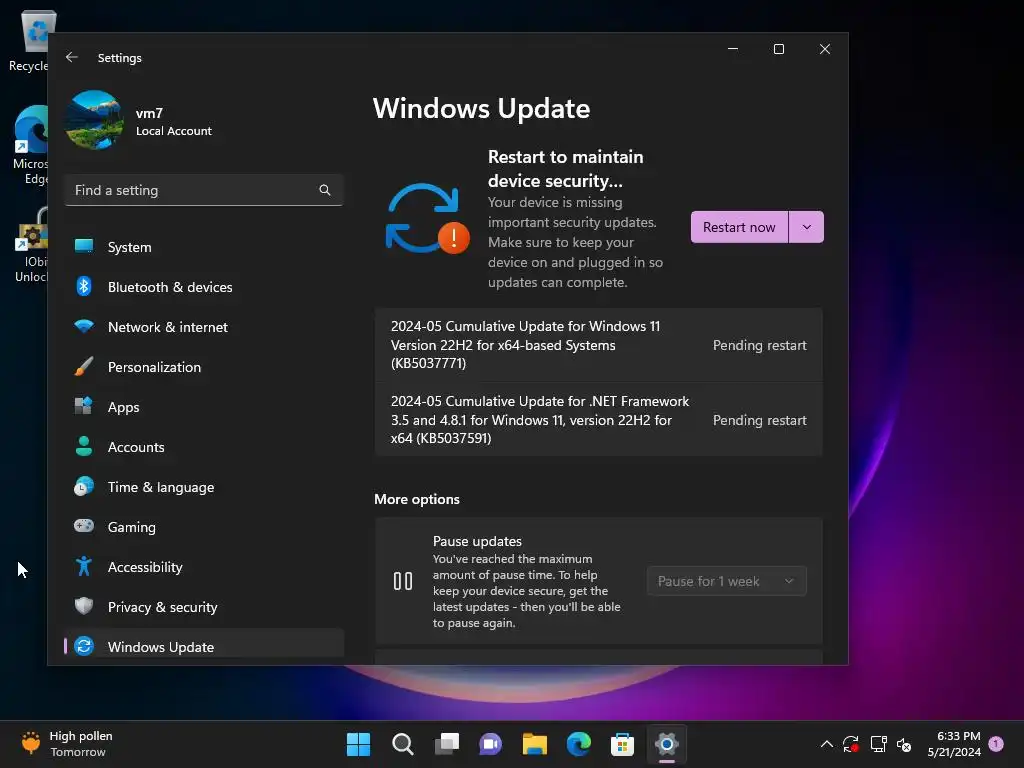Click the back arrow in Settings

click(x=72, y=57)
